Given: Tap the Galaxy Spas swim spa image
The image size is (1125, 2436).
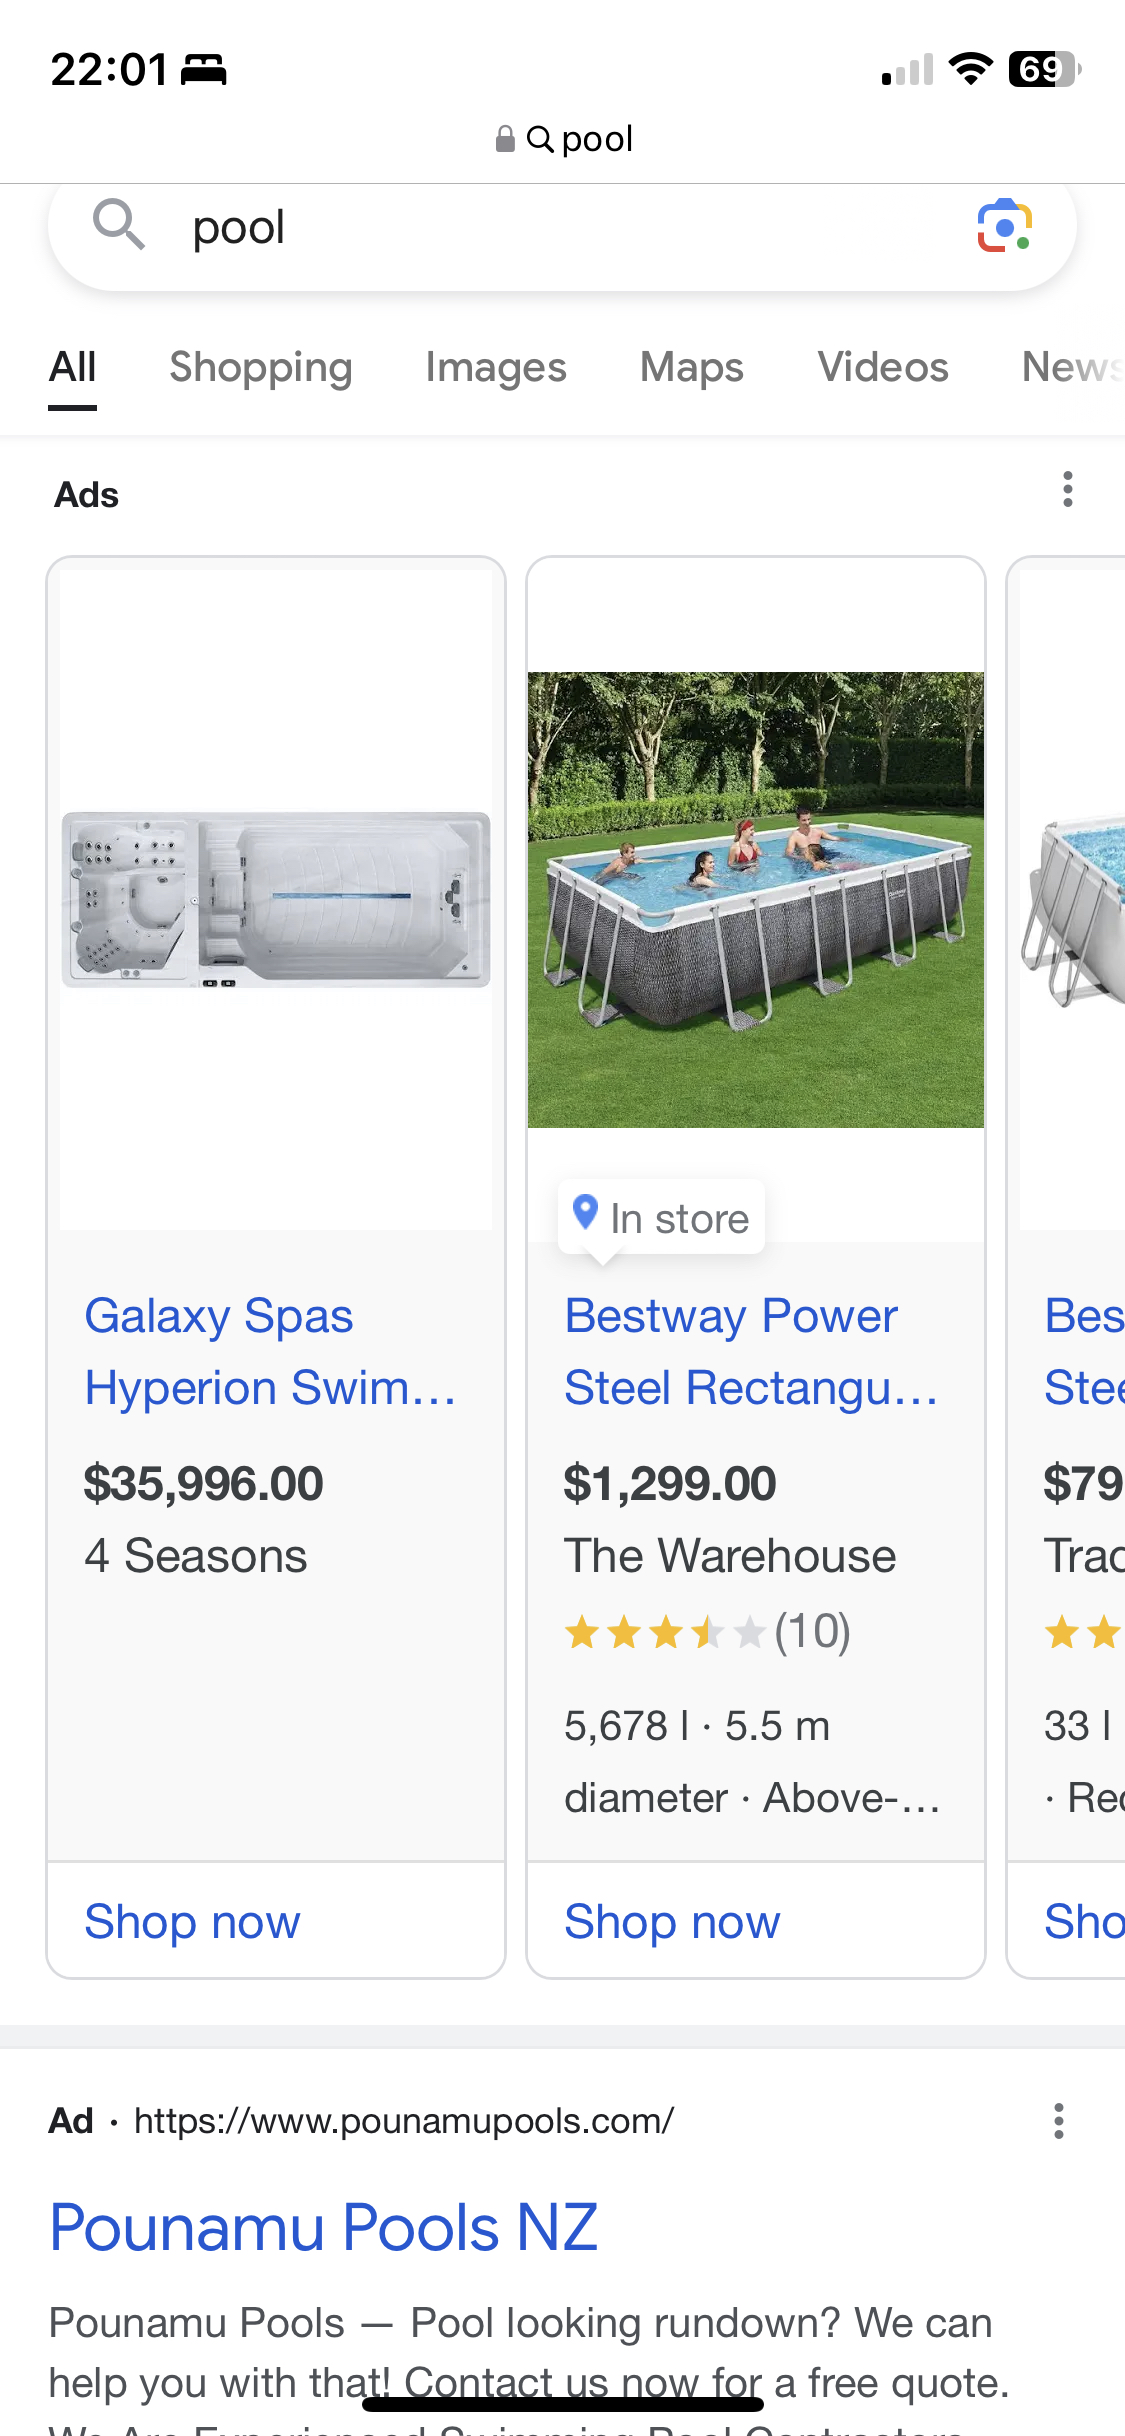Looking at the screenshot, I should tap(276, 900).
